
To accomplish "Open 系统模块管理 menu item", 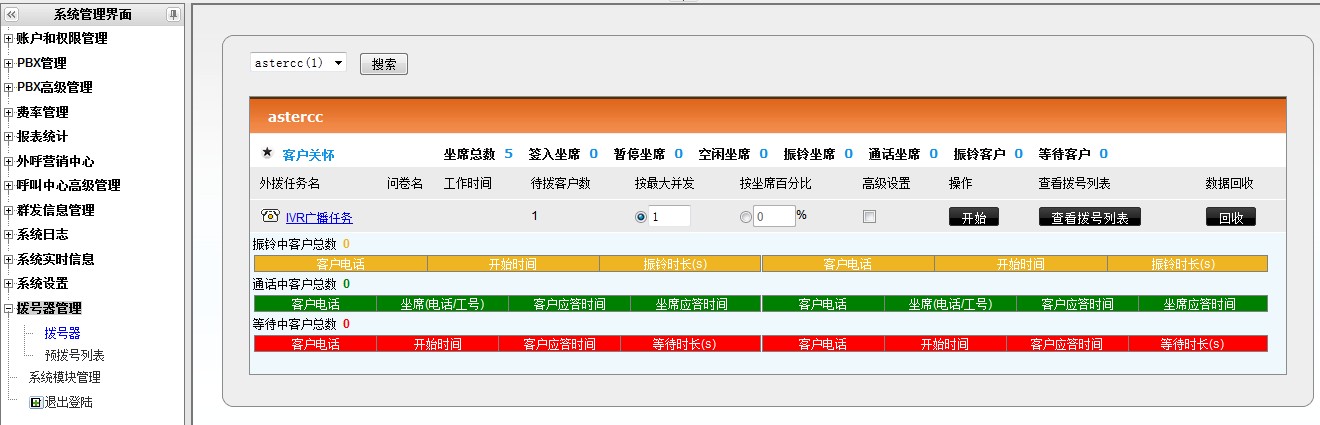I will click(64, 378).
